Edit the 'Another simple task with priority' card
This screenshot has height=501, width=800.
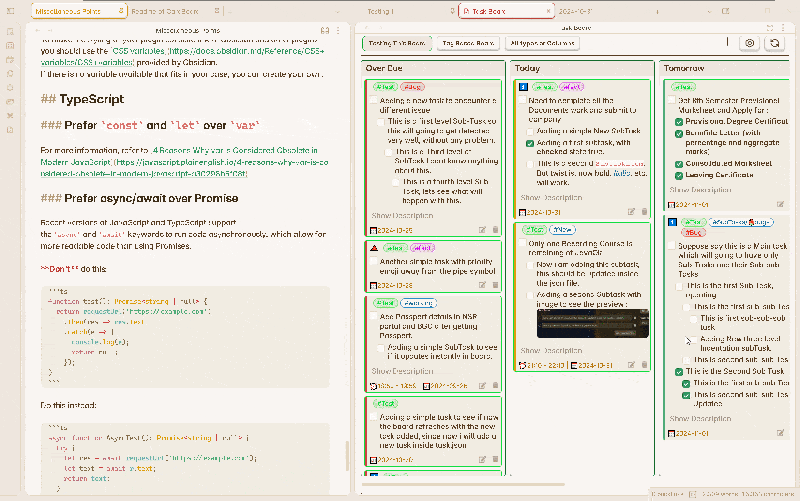(x=482, y=285)
